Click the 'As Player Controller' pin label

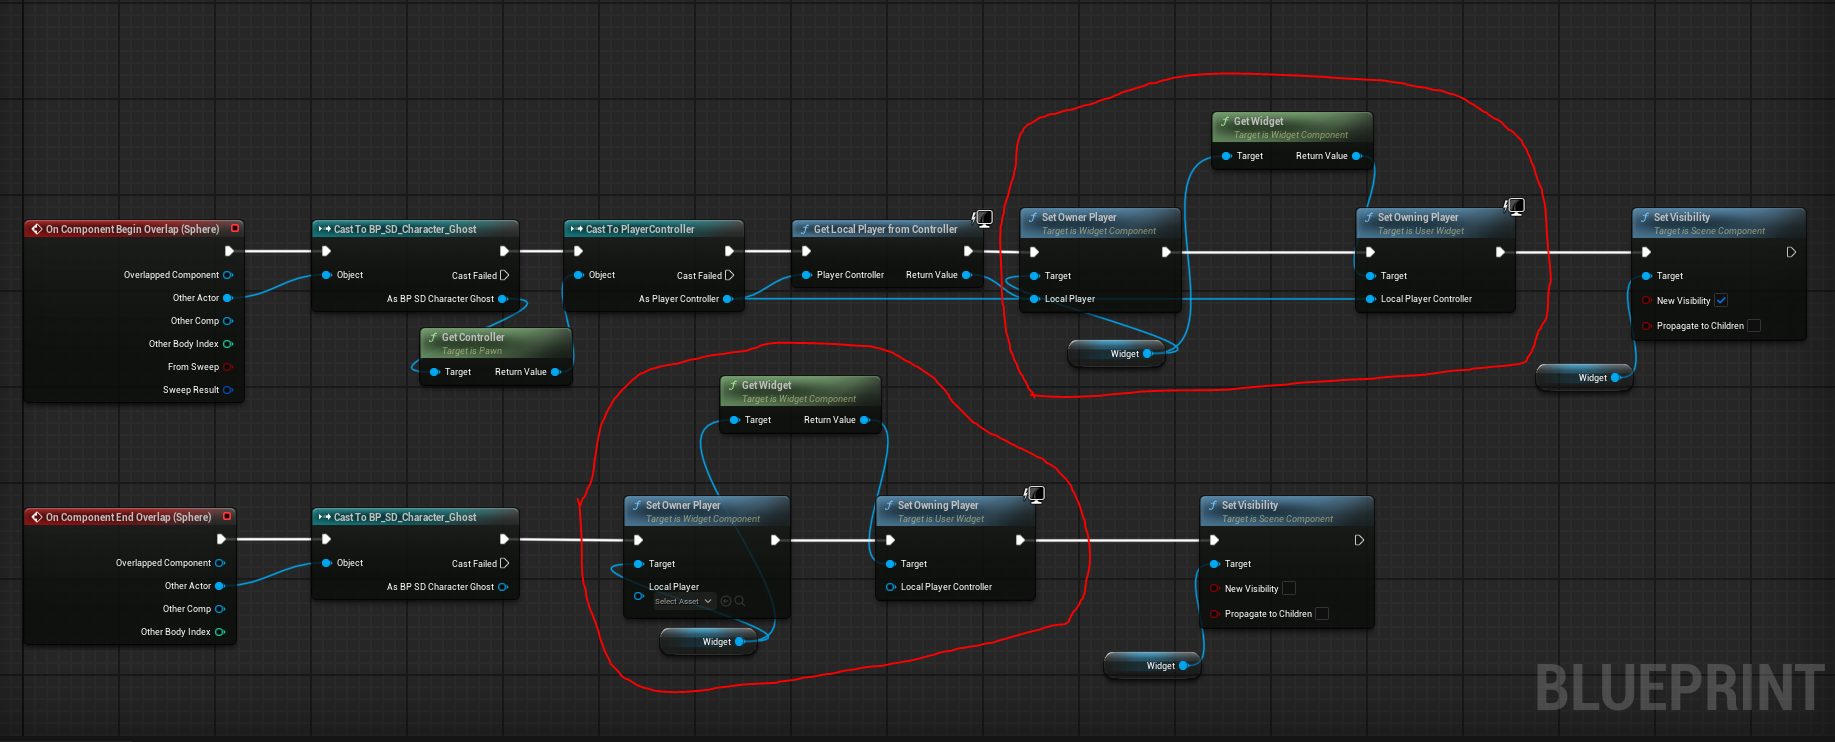(x=679, y=299)
